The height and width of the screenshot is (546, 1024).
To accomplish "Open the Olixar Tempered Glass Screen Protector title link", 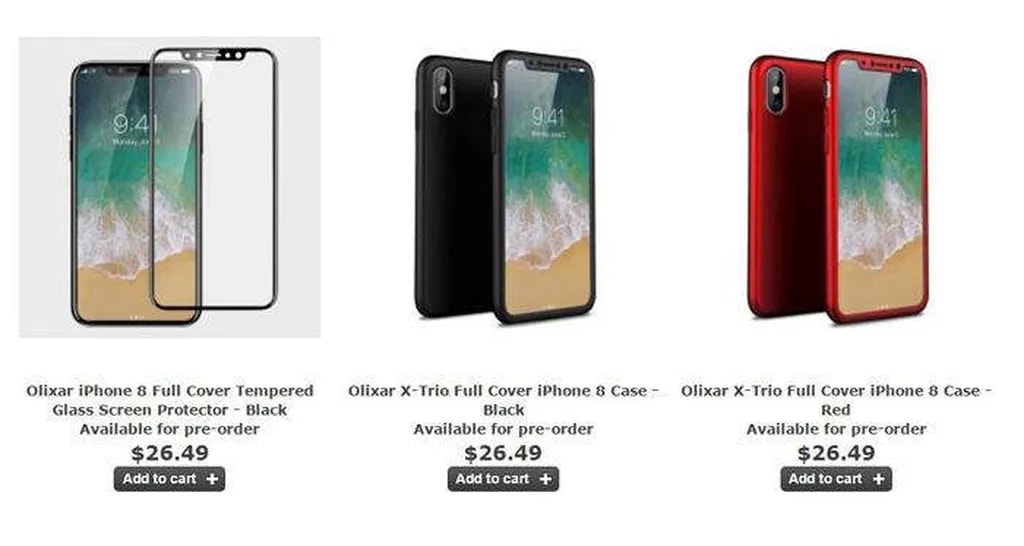I will coord(170,400).
